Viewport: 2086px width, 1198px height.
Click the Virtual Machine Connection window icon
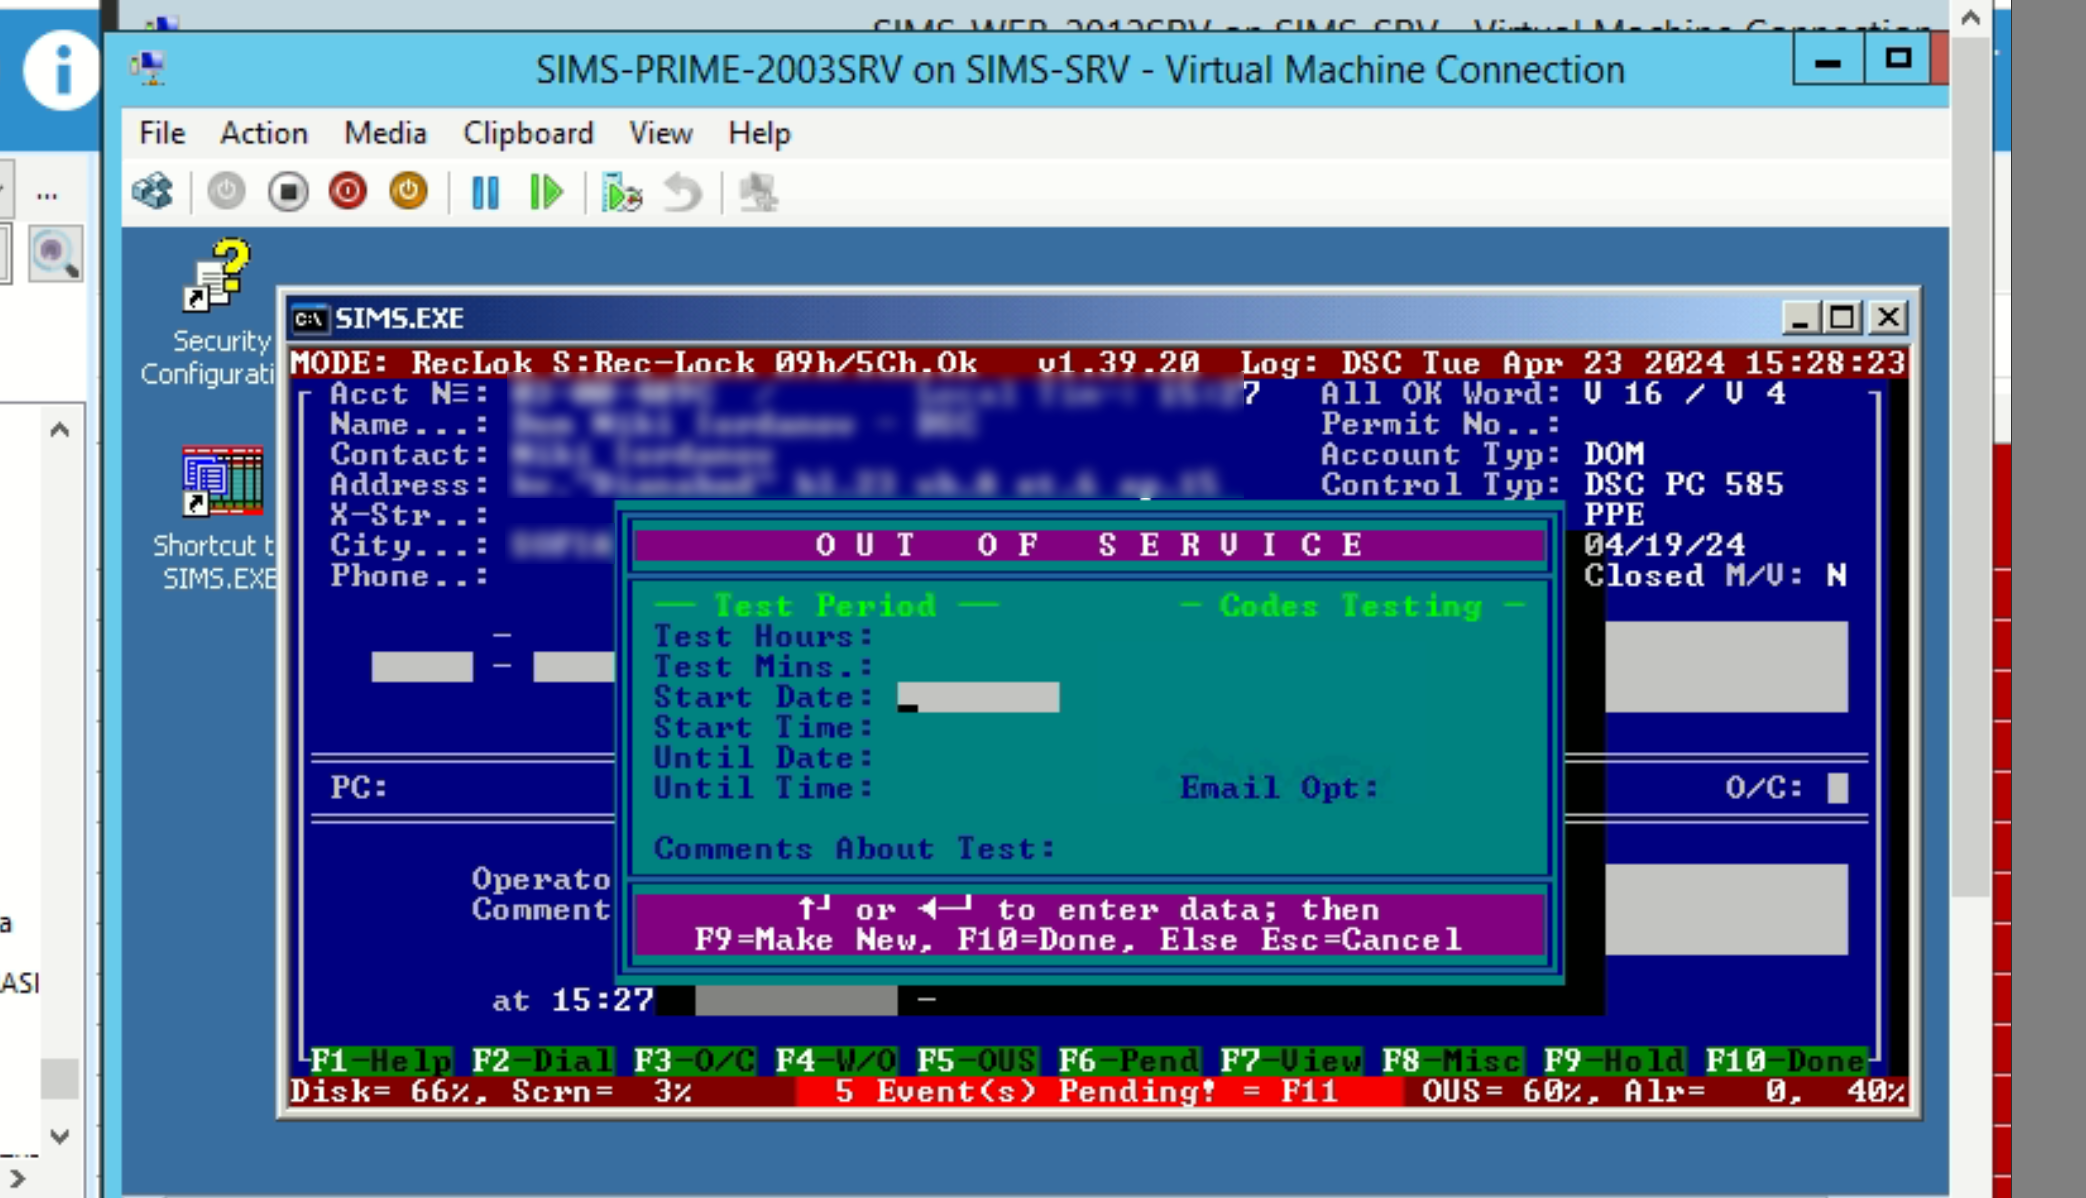tap(149, 68)
